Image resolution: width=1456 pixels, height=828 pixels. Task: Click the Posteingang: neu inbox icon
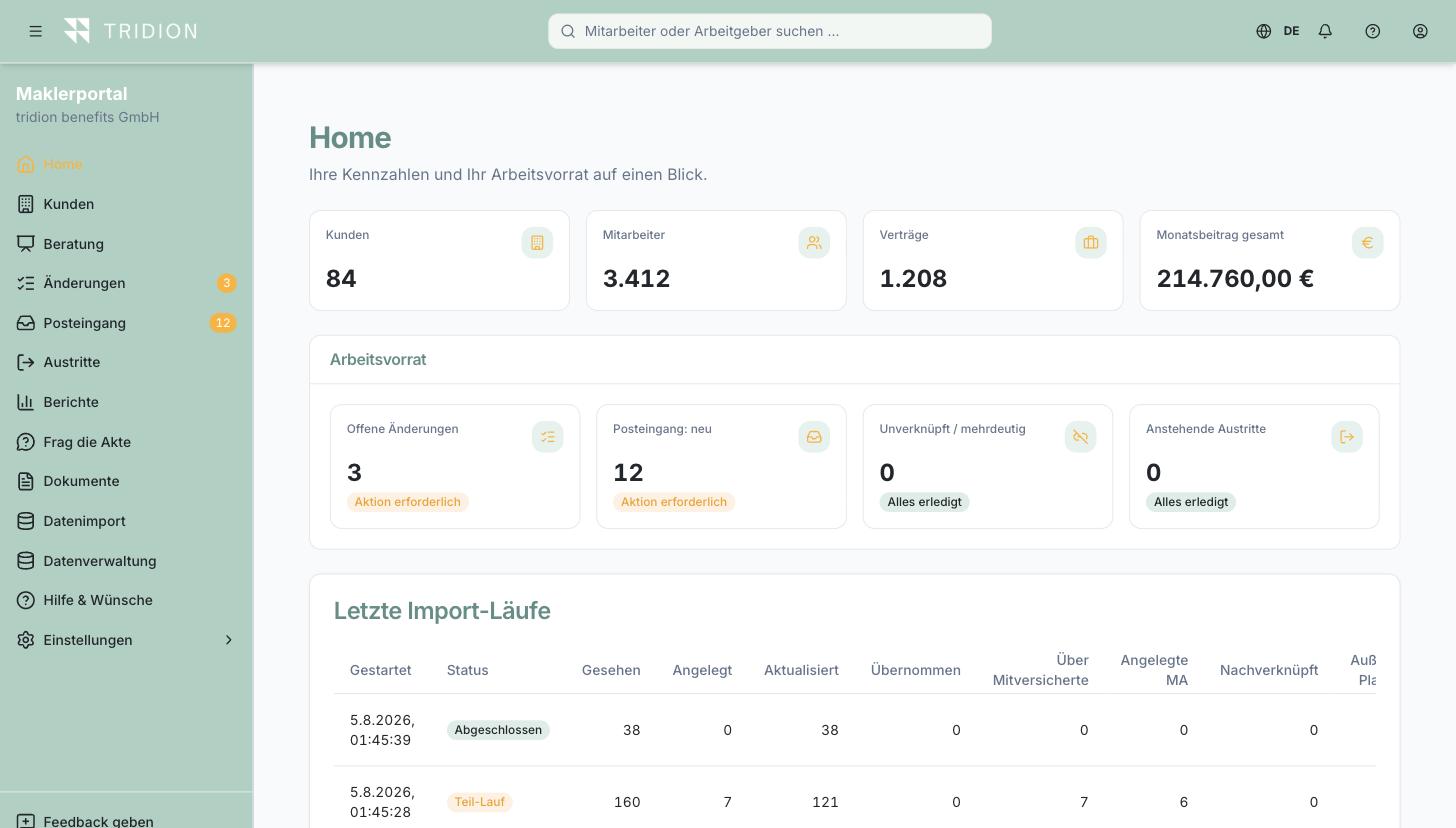[814, 437]
